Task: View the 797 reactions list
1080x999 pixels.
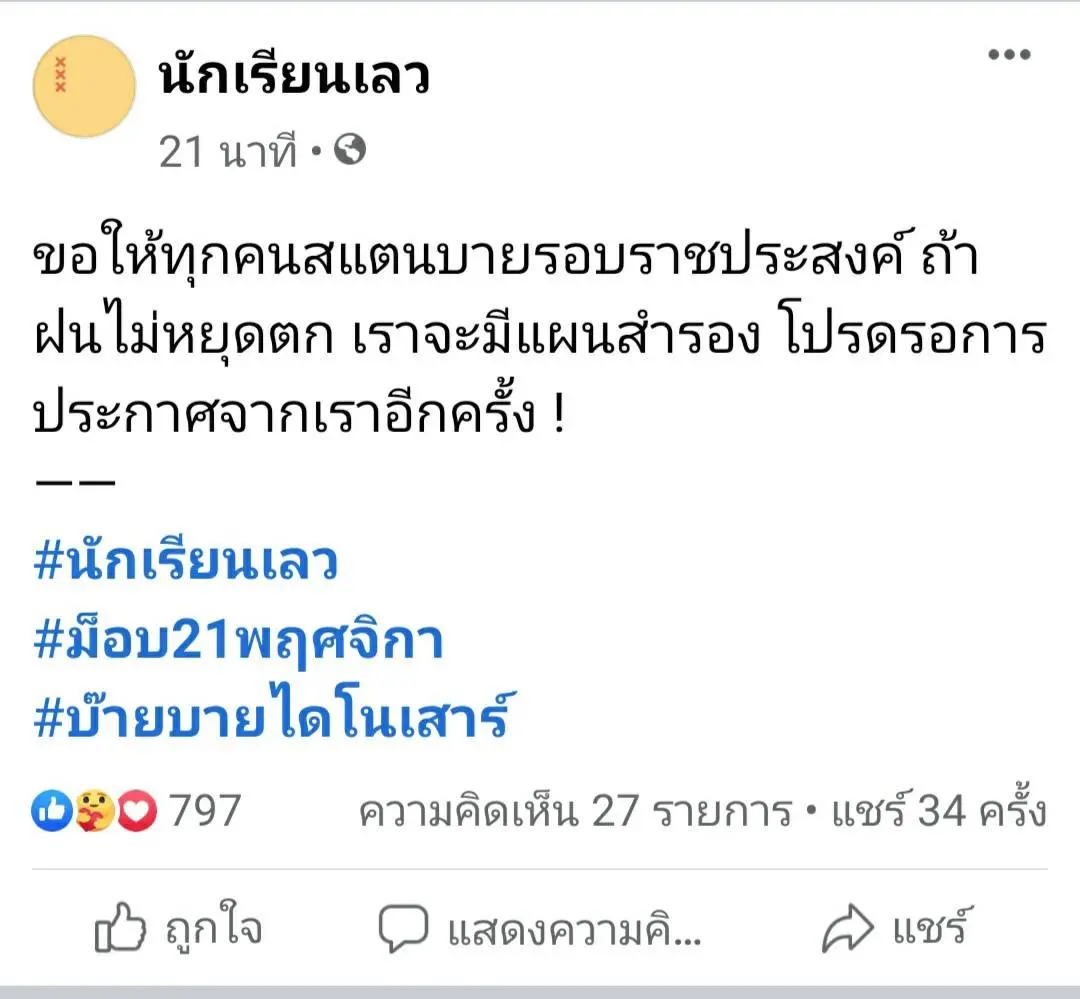Action: tap(205, 811)
